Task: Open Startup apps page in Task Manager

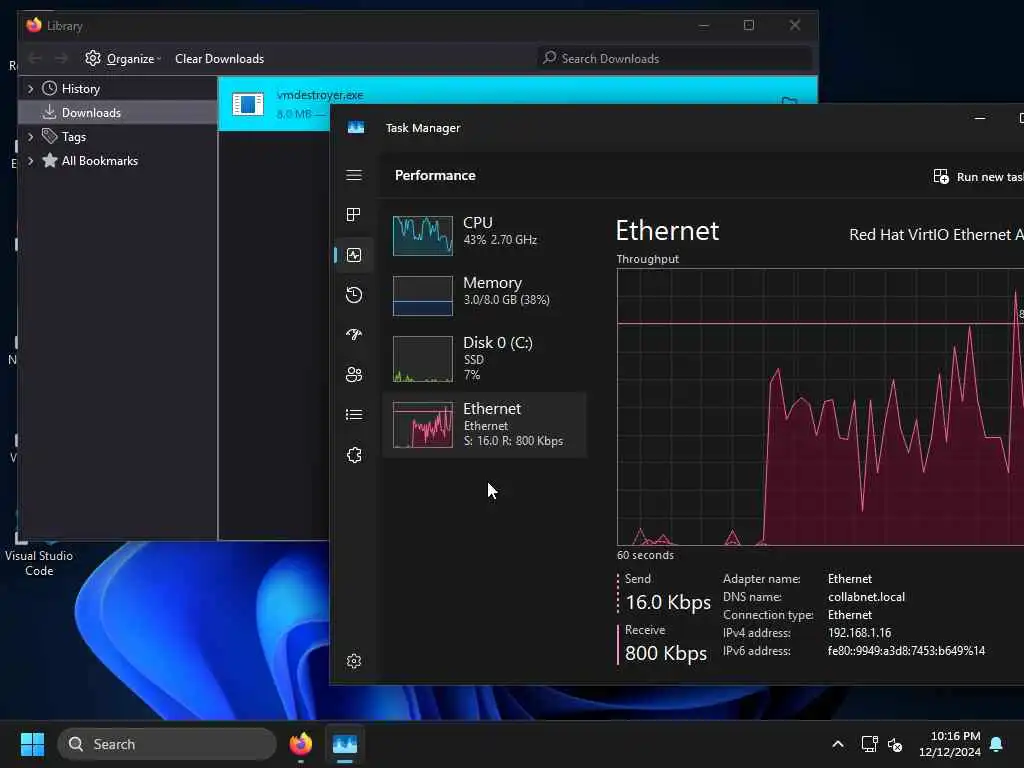Action: (x=354, y=334)
